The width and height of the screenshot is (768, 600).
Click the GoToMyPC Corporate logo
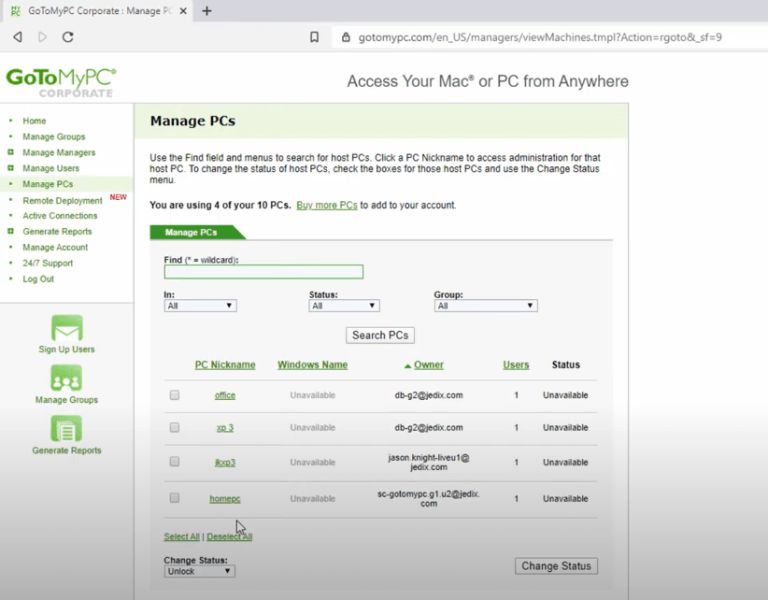coord(61,81)
